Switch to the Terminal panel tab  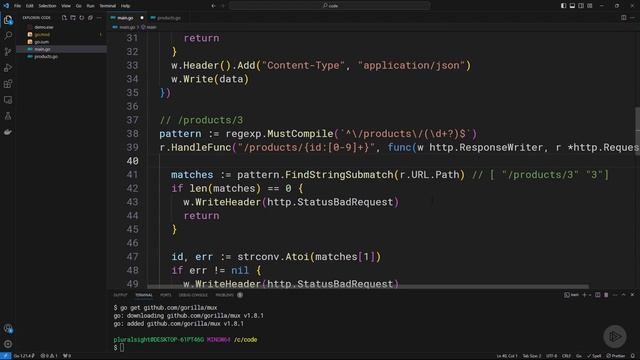[x=144, y=295]
